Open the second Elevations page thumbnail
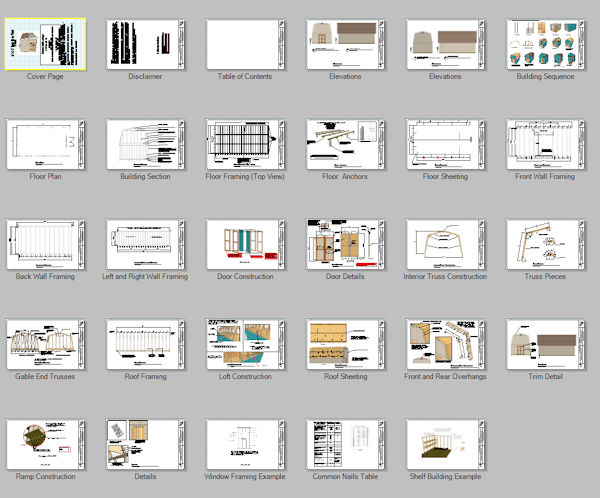Viewport: 600px width, 498px height. pos(445,44)
